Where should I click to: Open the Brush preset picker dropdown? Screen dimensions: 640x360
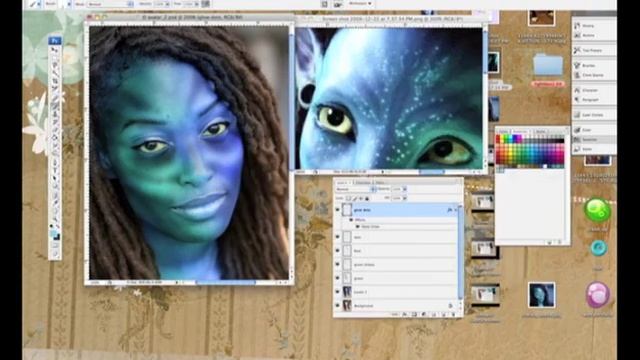(x=68, y=4)
